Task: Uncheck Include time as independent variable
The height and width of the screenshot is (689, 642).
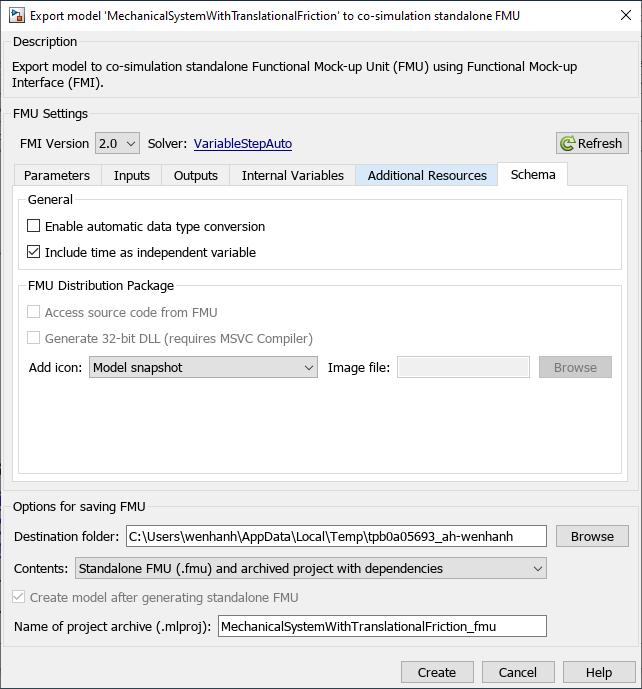Action: [x=34, y=252]
